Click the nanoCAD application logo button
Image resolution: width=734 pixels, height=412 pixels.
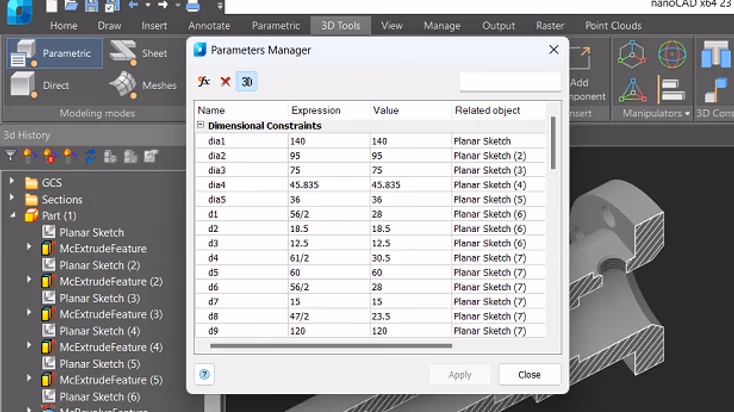[x=19, y=10]
